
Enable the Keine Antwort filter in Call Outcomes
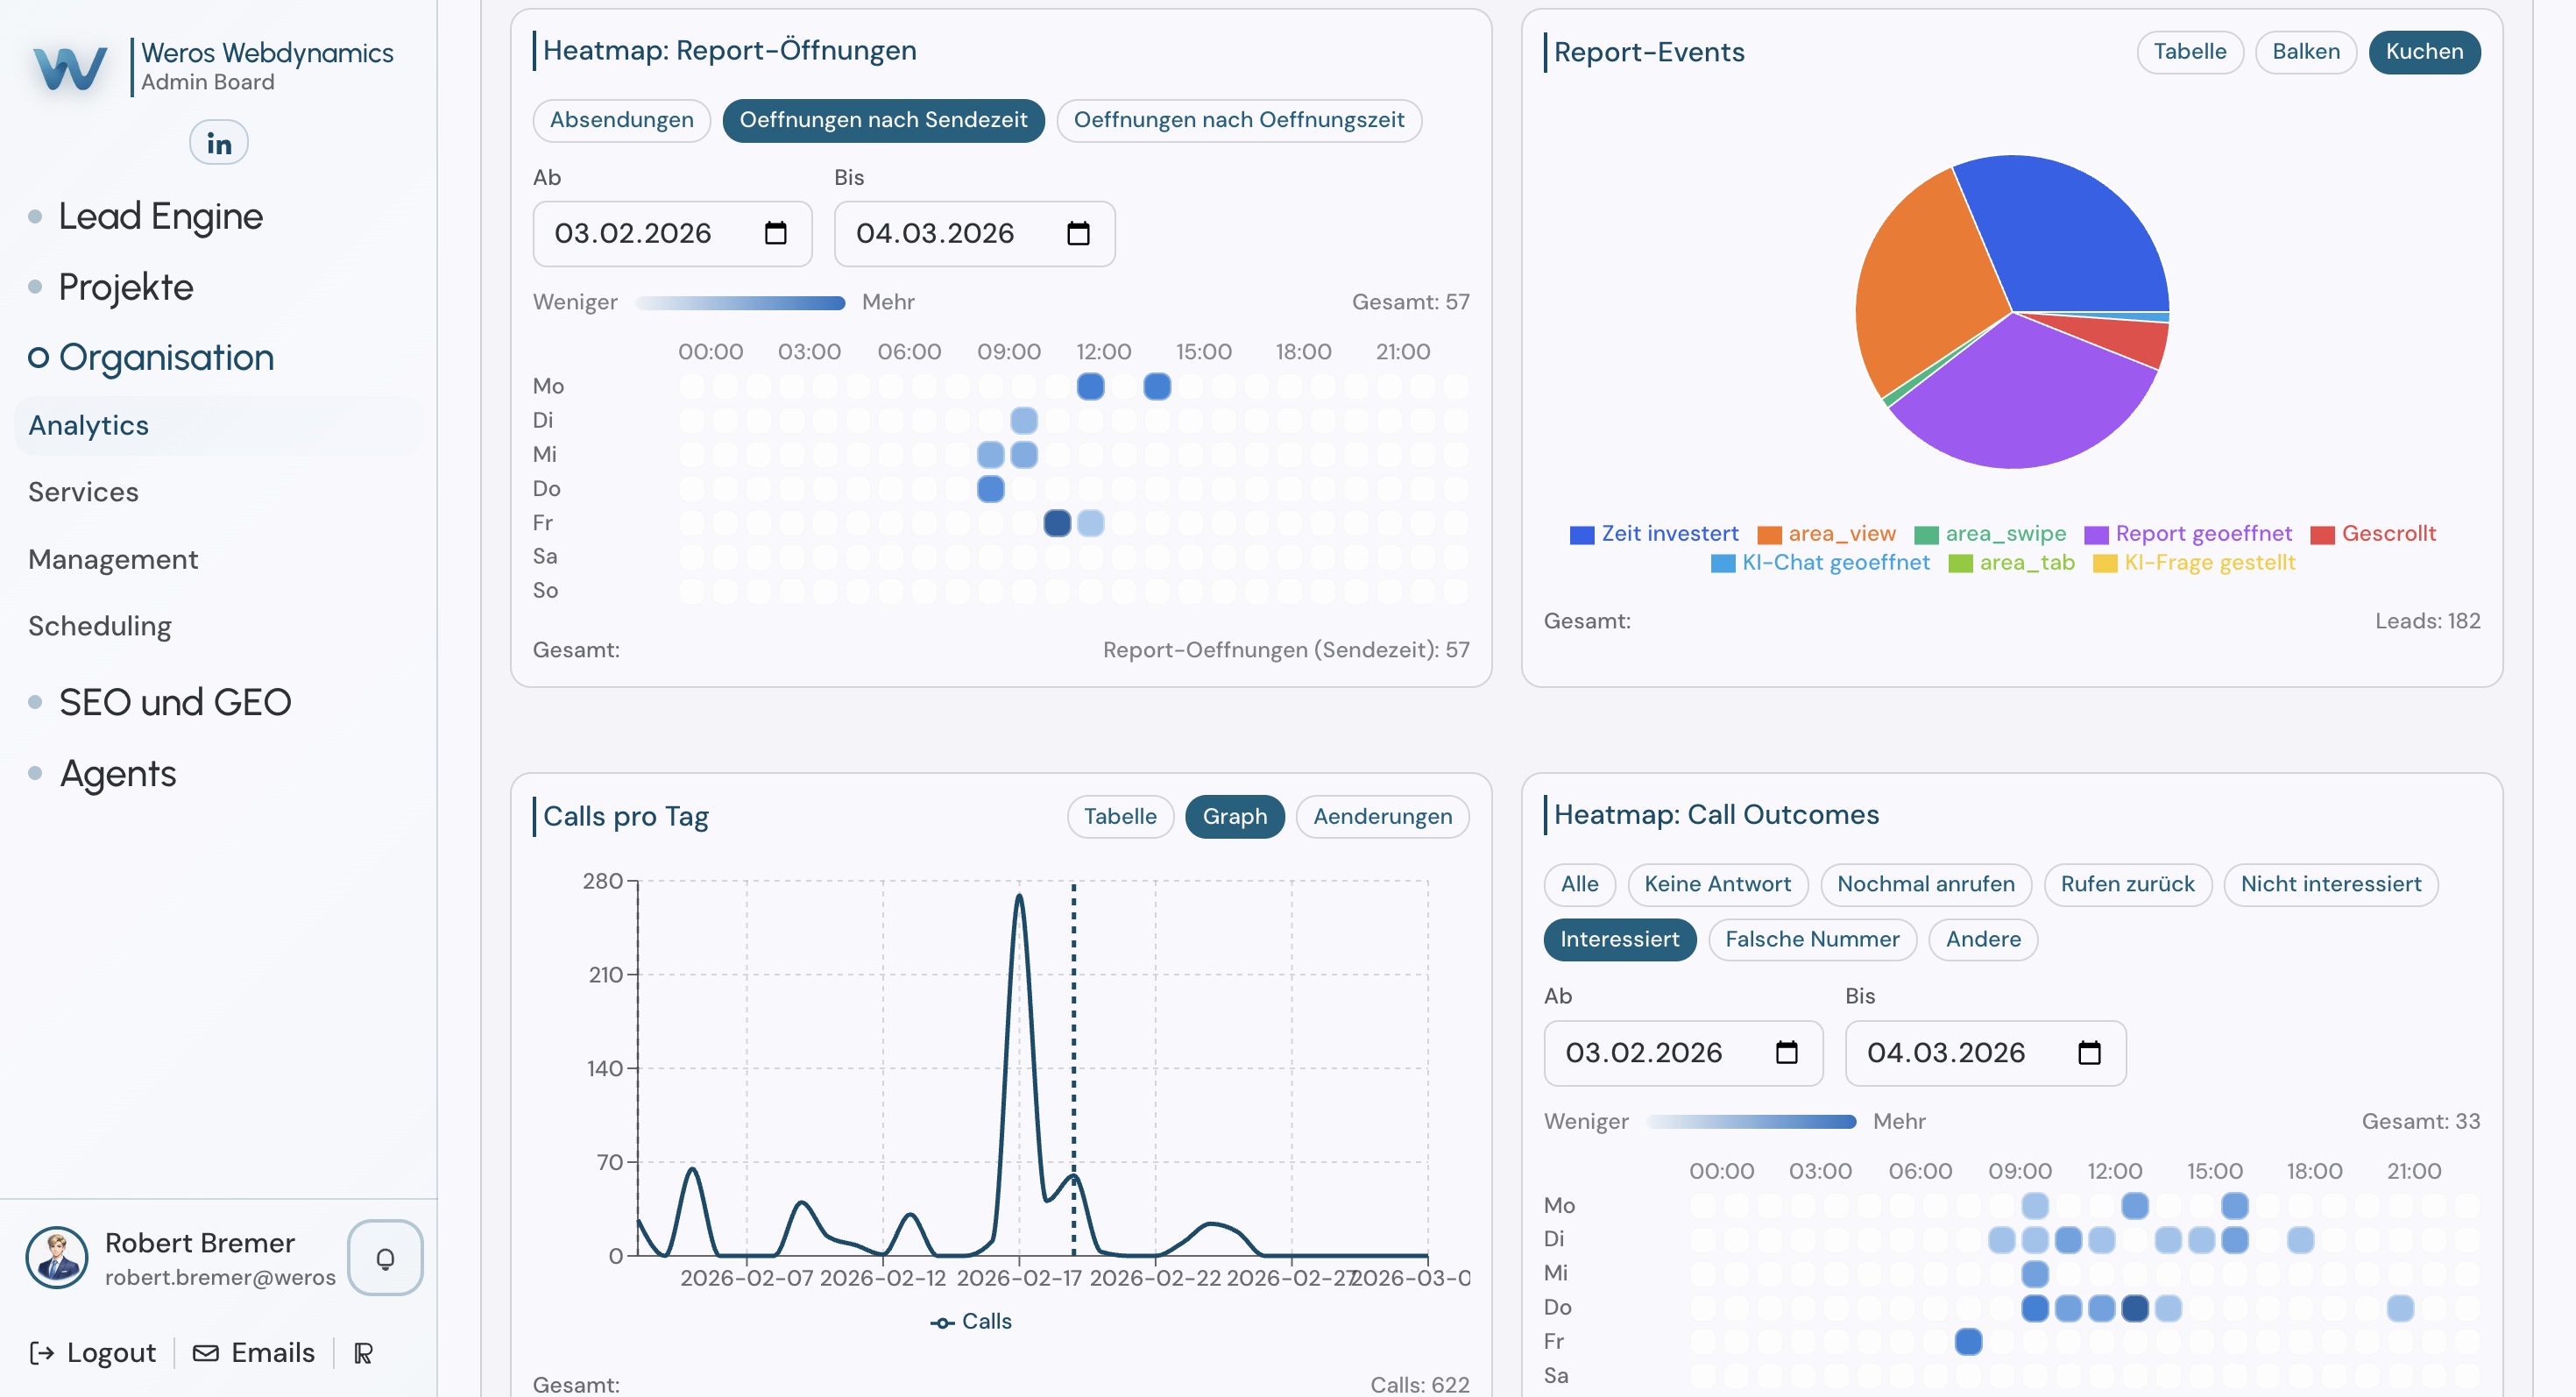(x=1717, y=884)
